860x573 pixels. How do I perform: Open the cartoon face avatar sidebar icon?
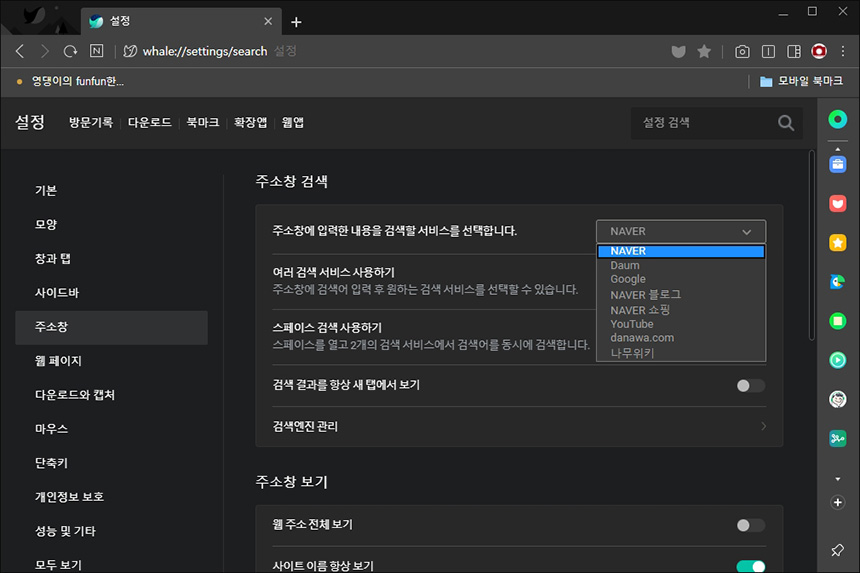[838, 399]
